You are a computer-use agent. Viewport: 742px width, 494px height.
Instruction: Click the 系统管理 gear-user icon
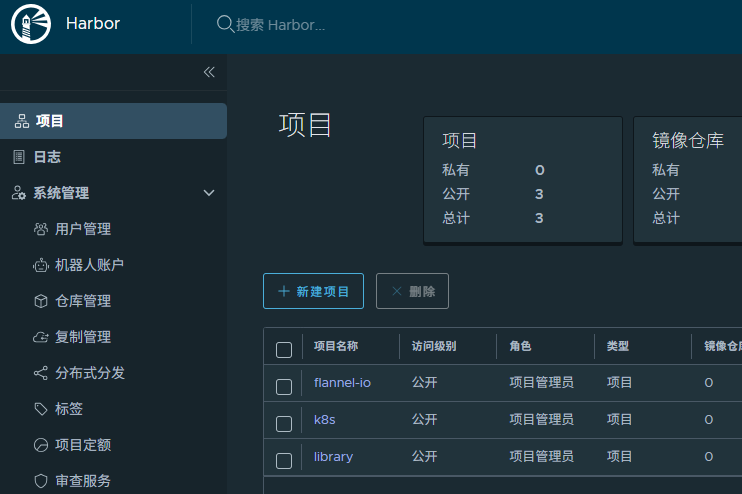point(19,193)
